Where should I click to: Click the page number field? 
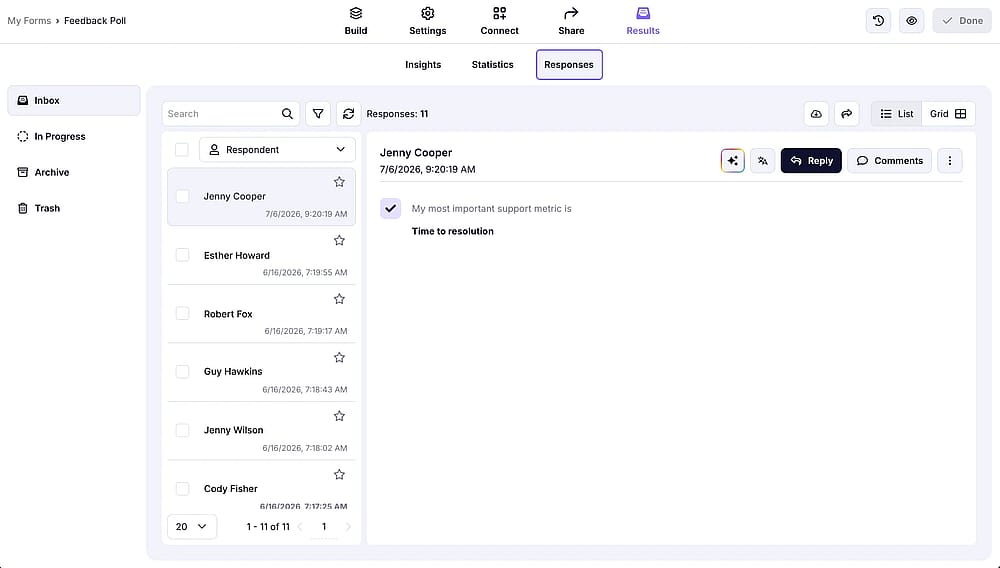click(x=324, y=527)
